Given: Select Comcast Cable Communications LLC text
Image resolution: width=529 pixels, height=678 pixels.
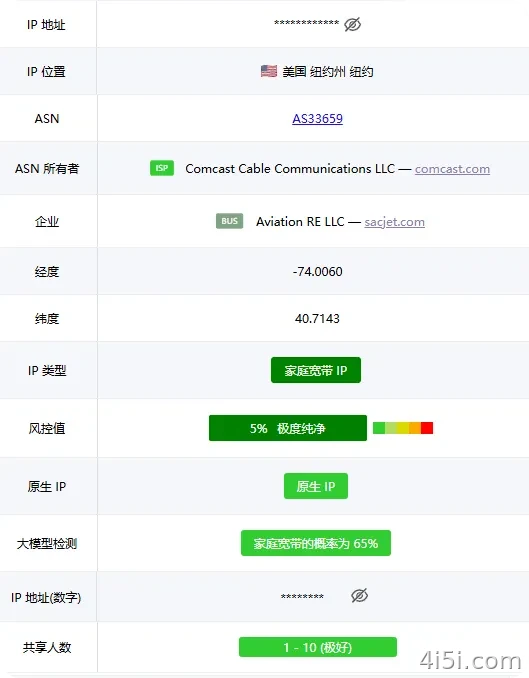Looking at the screenshot, I should coord(290,169).
